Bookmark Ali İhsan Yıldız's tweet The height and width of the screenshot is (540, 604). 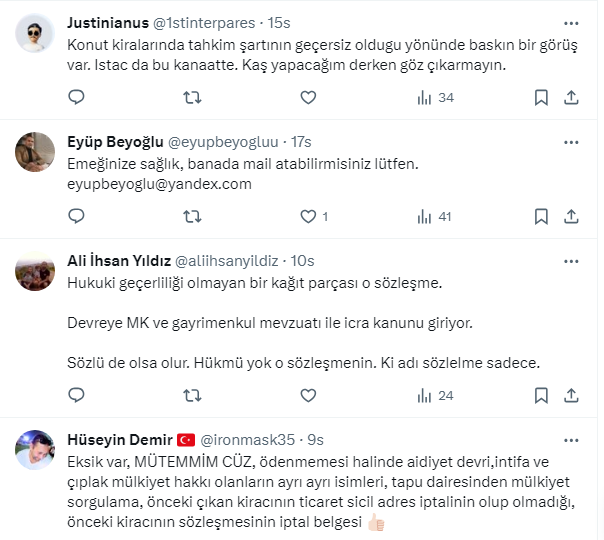click(x=541, y=395)
